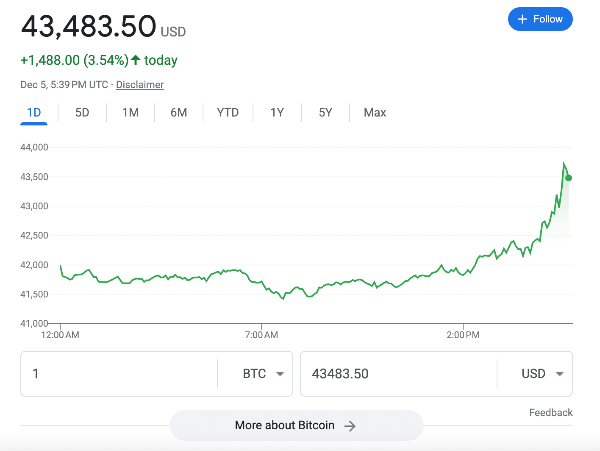View the 1Y price history

[277, 112]
